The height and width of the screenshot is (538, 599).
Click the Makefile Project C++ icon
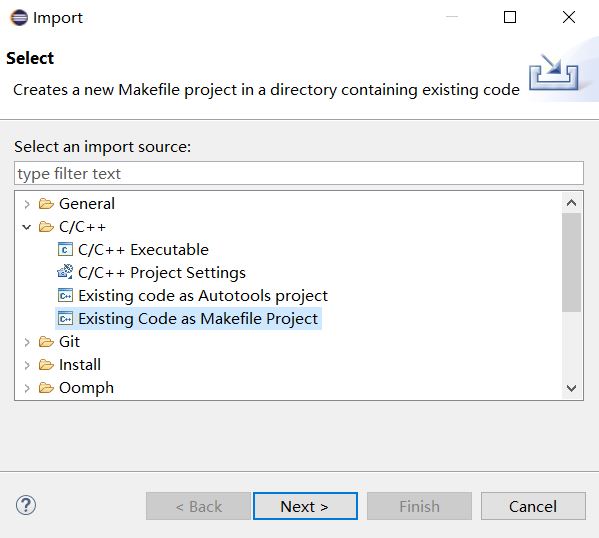click(65, 319)
